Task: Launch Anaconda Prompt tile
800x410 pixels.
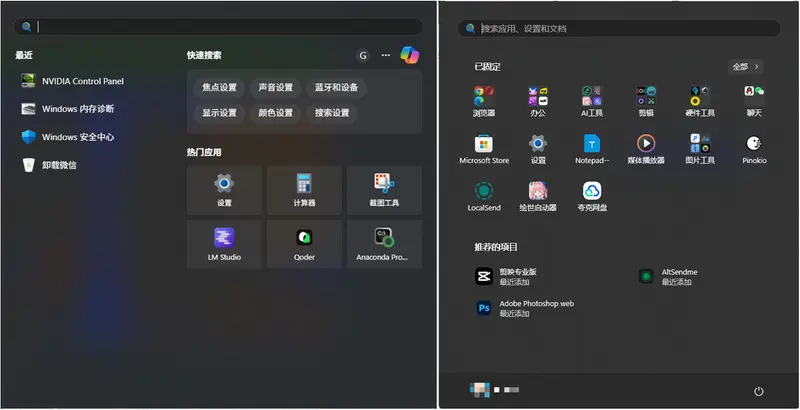Action: (384, 244)
